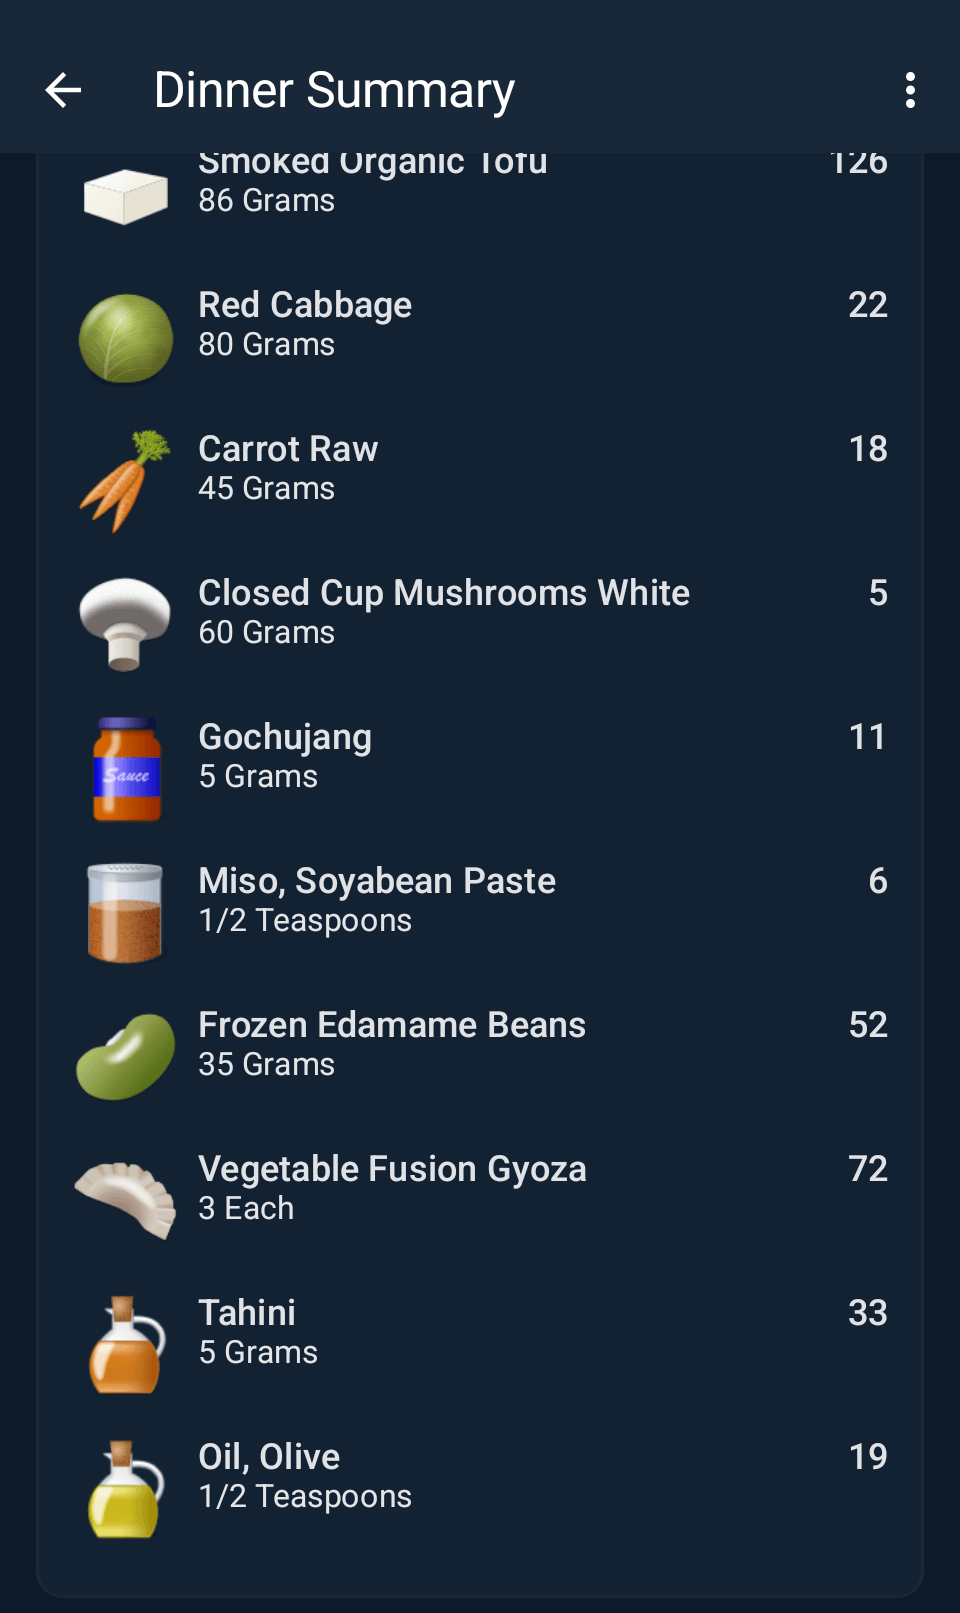Tap the 33 calorie value for Tahini
Viewport: 960px width, 1613px height.
click(x=867, y=1313)
